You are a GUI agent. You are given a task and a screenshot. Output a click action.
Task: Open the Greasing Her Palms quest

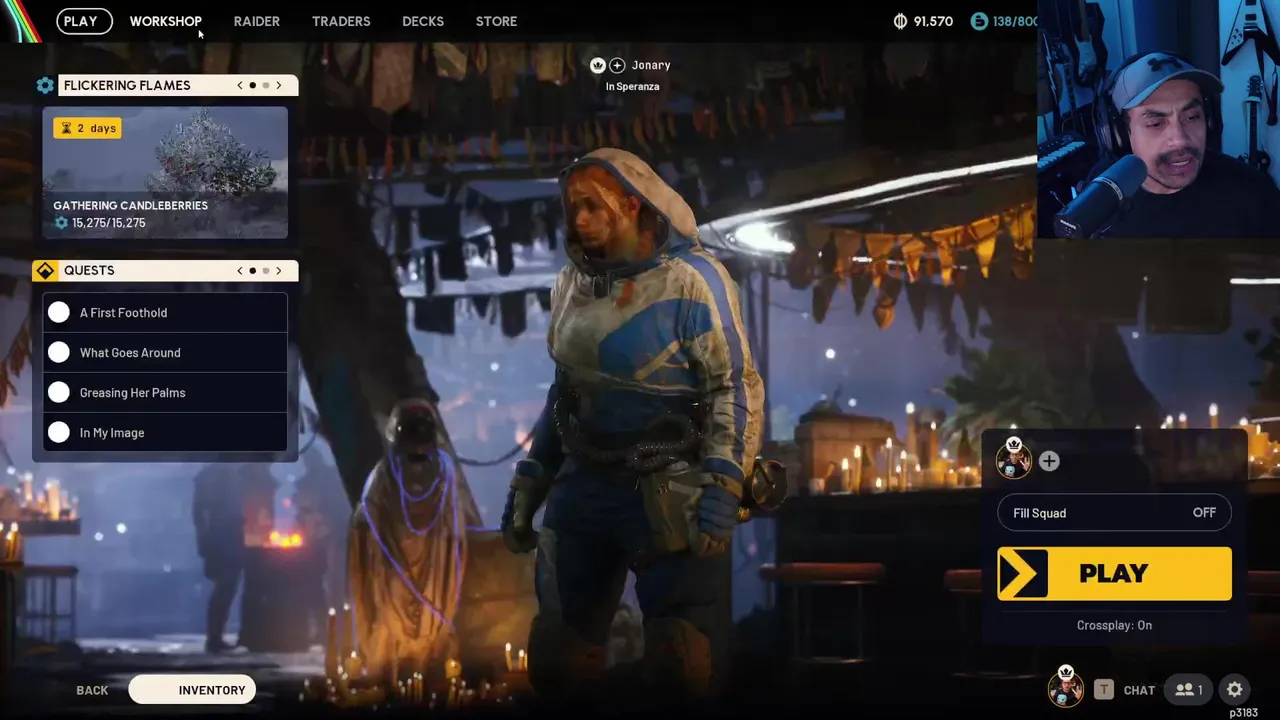click(x=165, y=393)
